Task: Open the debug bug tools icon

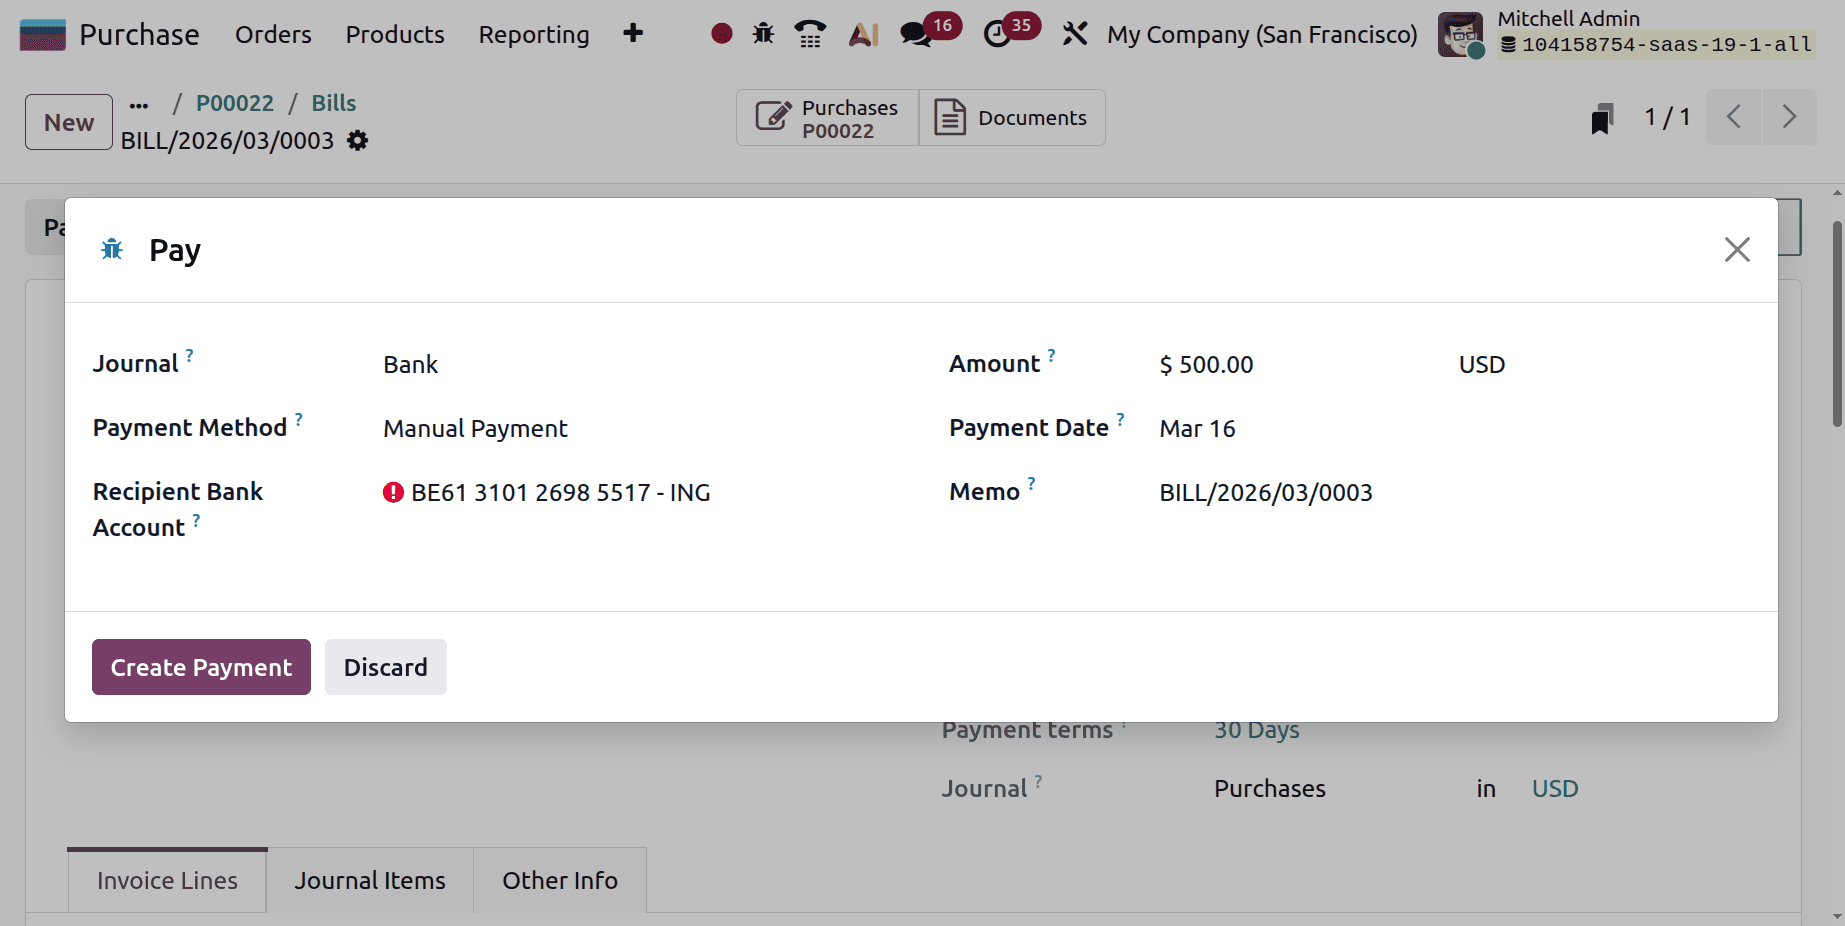Action: (x=762, y=33)
